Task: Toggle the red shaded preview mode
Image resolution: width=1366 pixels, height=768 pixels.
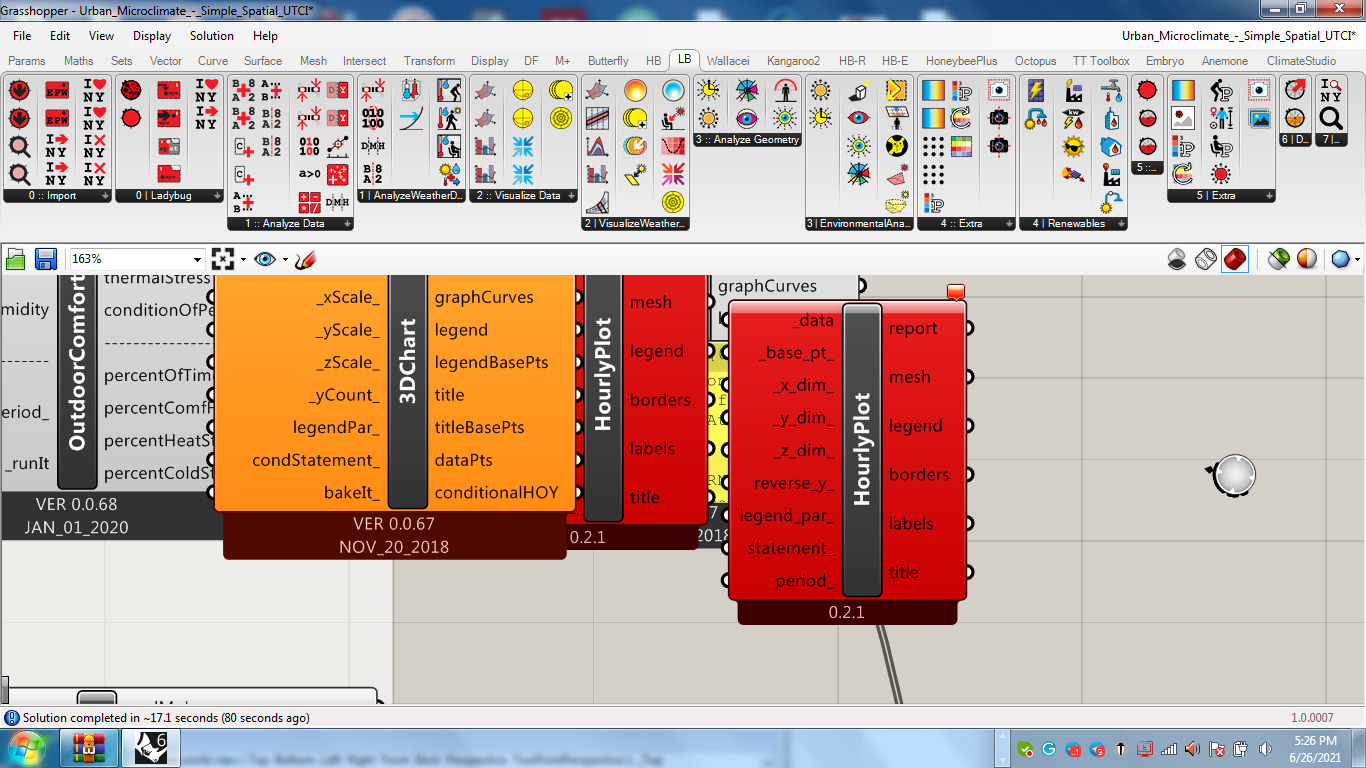Action: 1235,259
